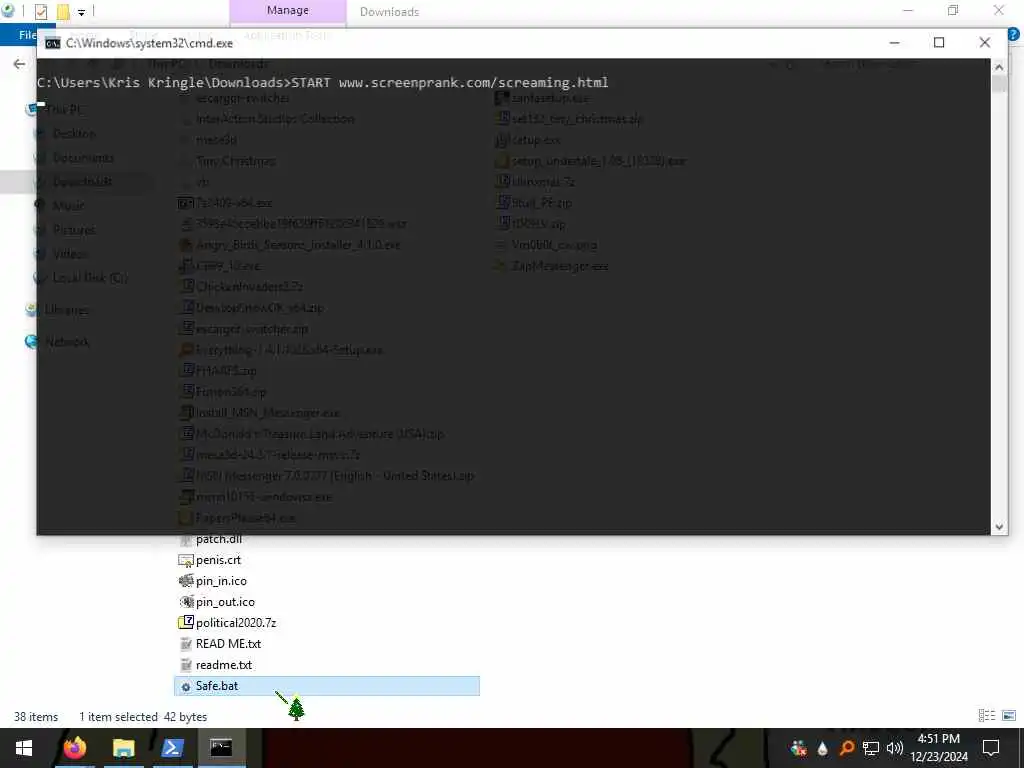
Task: Click the orange magnifier tray icon
Action: click(846, 748)
